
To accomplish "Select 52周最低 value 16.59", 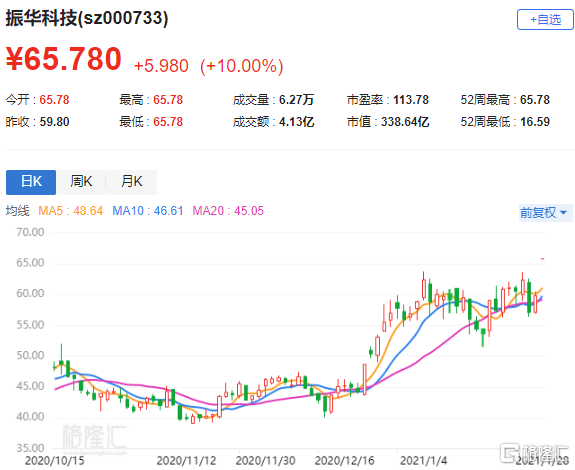I will [535, 122].
